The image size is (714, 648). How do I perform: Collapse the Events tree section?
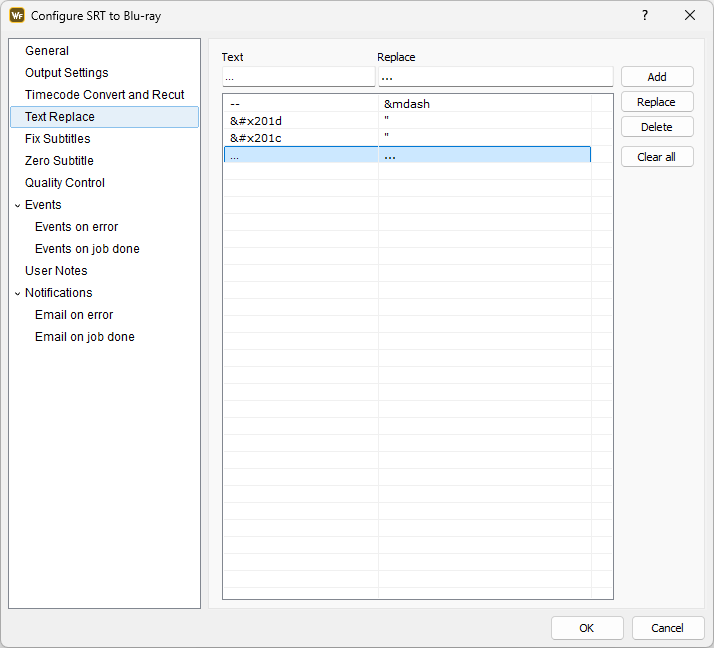pos(17,205)
